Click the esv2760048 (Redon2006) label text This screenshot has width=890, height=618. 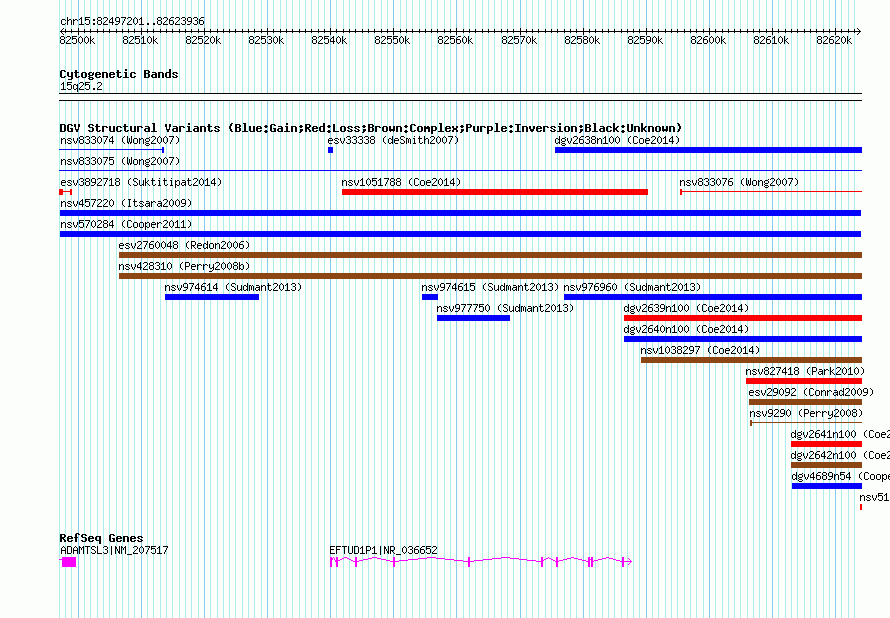pyautogui.click(x=184, y=245)
